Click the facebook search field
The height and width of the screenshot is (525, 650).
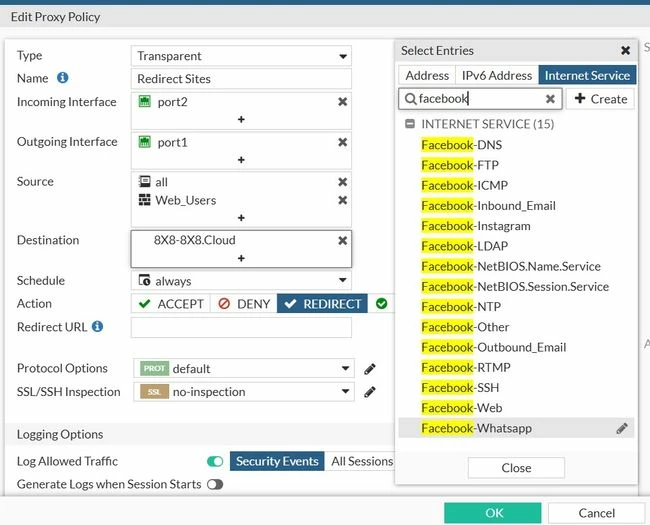tap(480, 99)
